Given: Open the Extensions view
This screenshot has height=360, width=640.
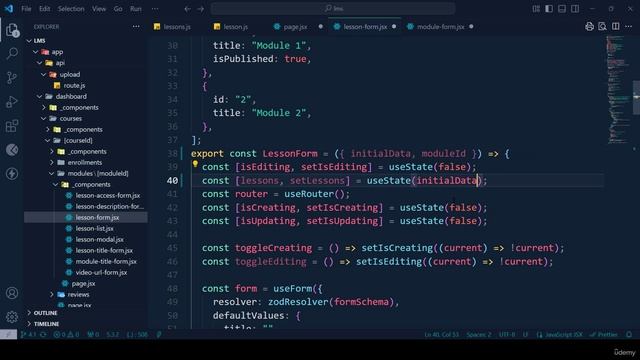Looking at the screenshot, I should pos(12,126).
